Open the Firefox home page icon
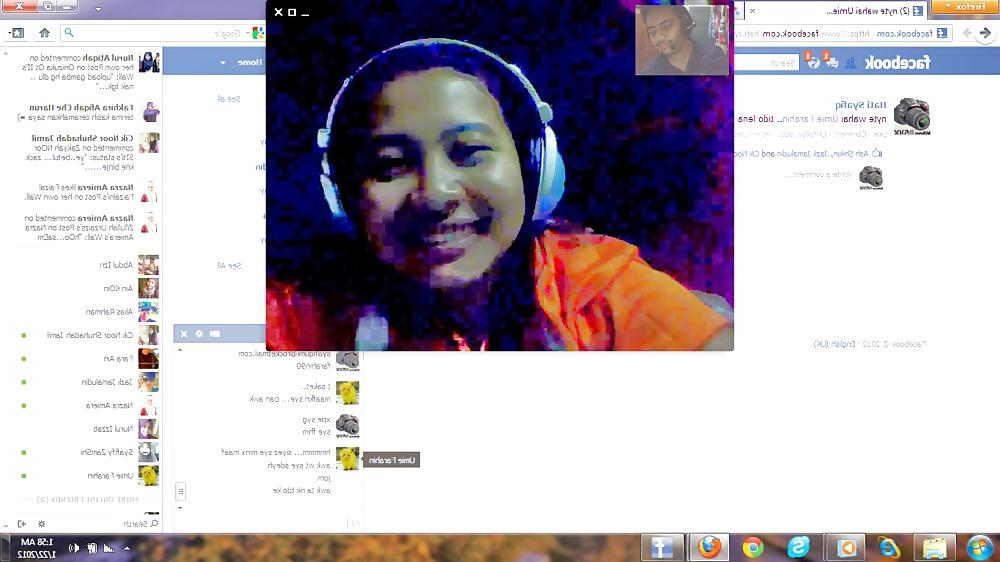The width and height of the screenshot is (1000, 562). click(x=45, y=33)
